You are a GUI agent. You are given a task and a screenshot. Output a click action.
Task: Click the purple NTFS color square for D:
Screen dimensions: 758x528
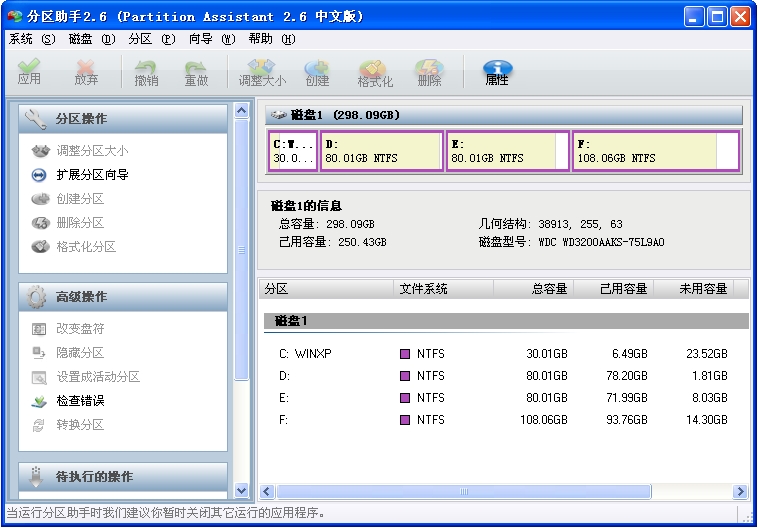click(405, 376)
